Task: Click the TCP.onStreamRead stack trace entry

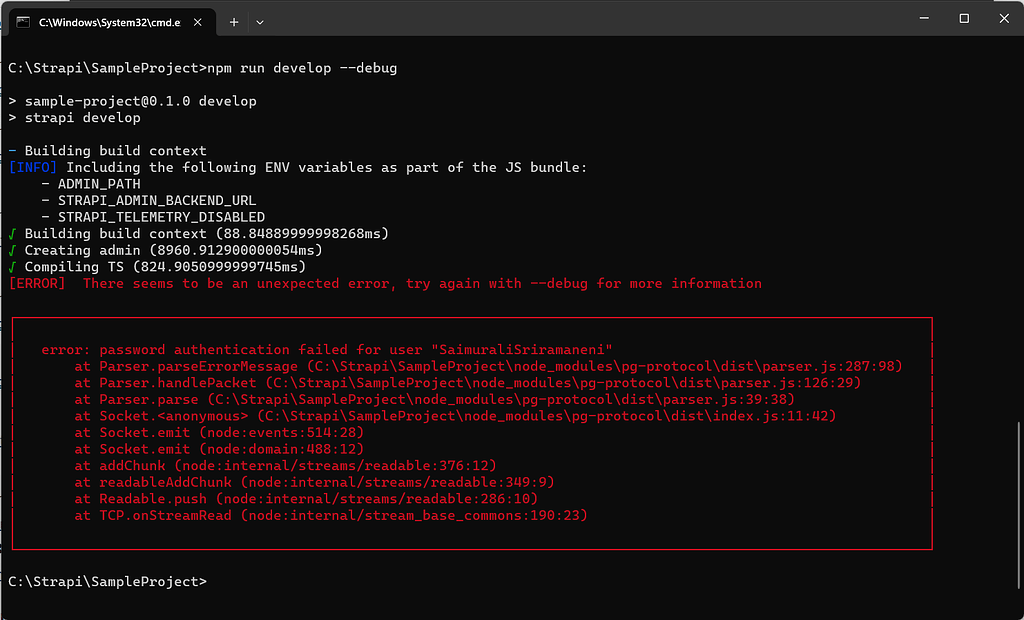Action: click(330, 515)
